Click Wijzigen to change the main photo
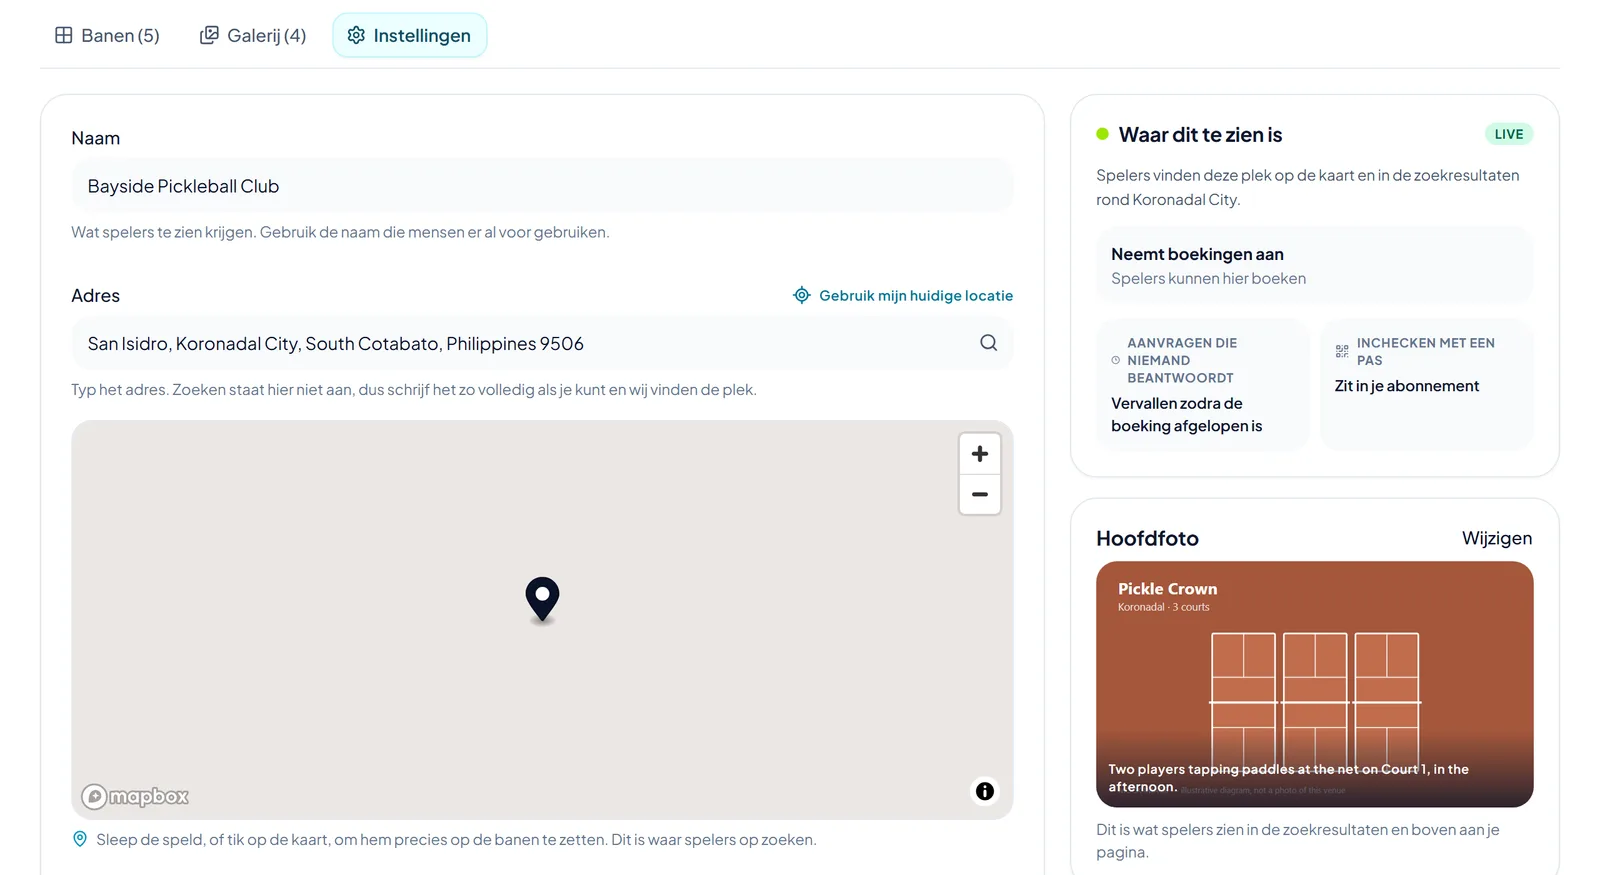Image resolution: width=1600 pixels, height=875 pixels. (x=1496, y=538)
